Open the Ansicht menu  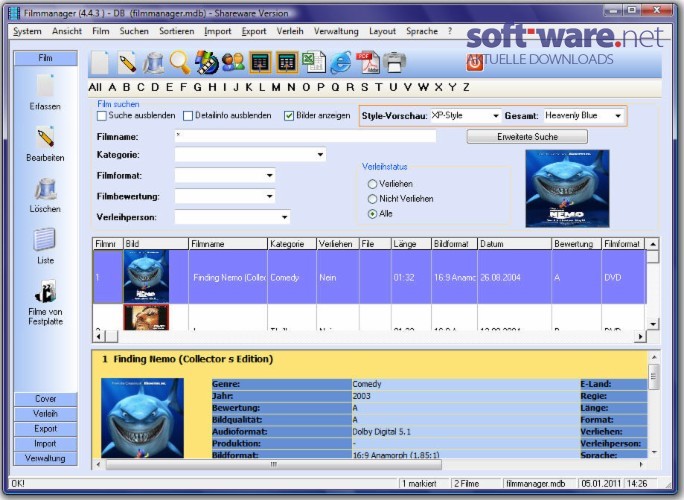(x=67, y=31)
